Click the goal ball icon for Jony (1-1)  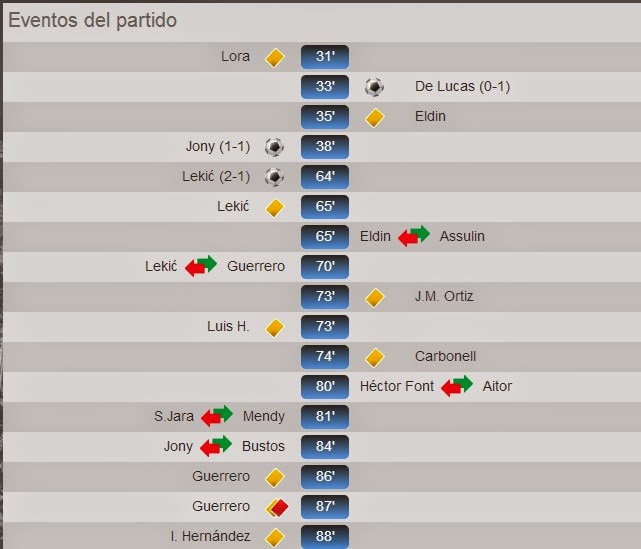(274, 147)
